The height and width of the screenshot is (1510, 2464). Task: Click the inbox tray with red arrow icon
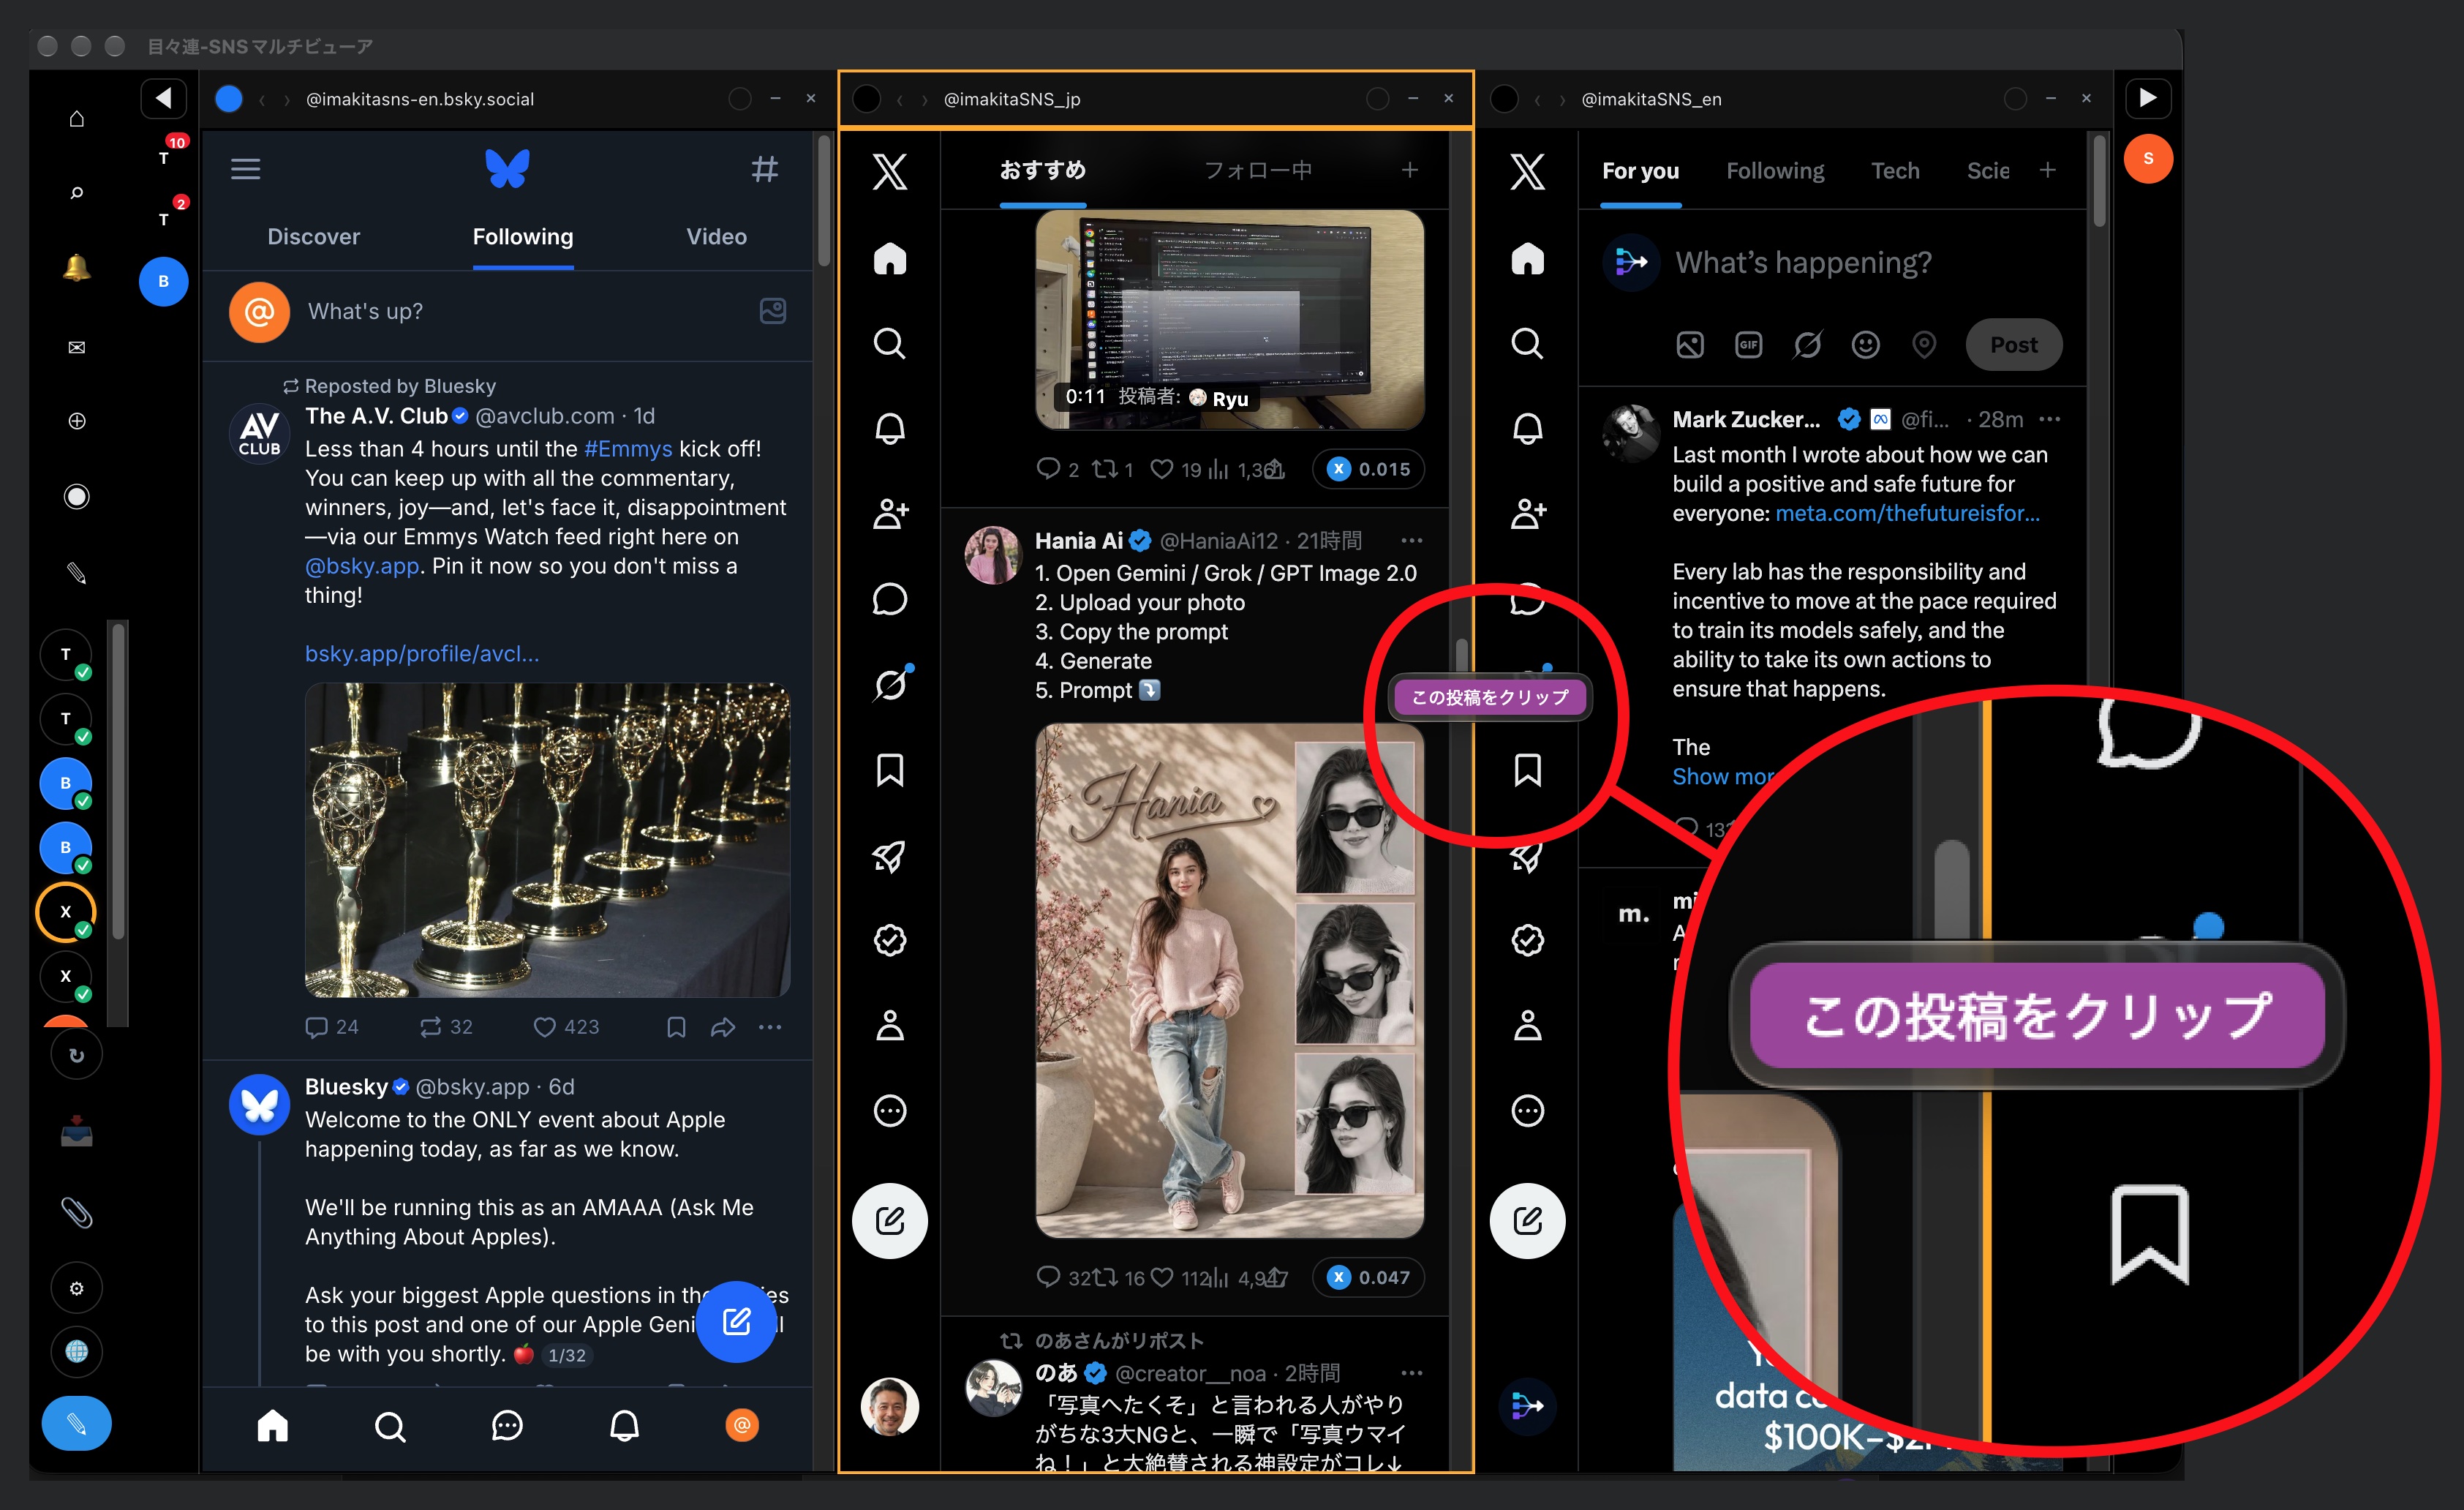pyautogui.click(x=77, y=1131)
